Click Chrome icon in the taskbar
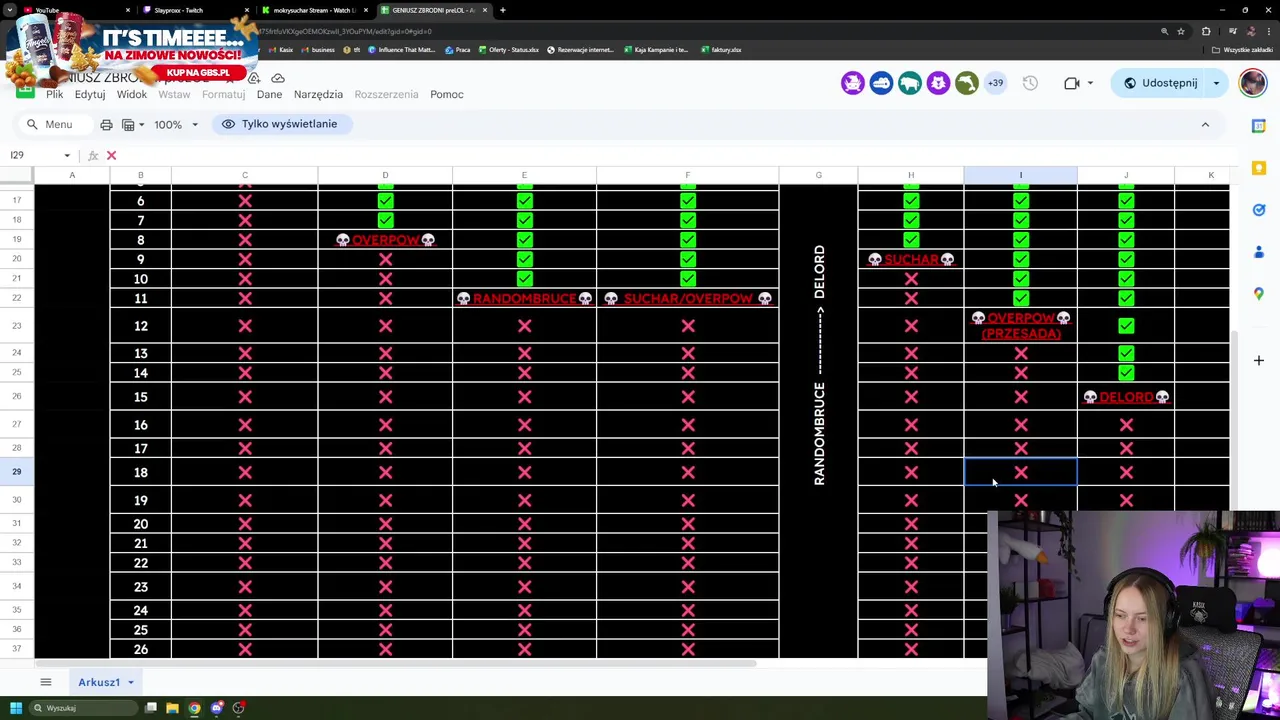The width and height of the screenshot is (1280, 720). (194, 708)
